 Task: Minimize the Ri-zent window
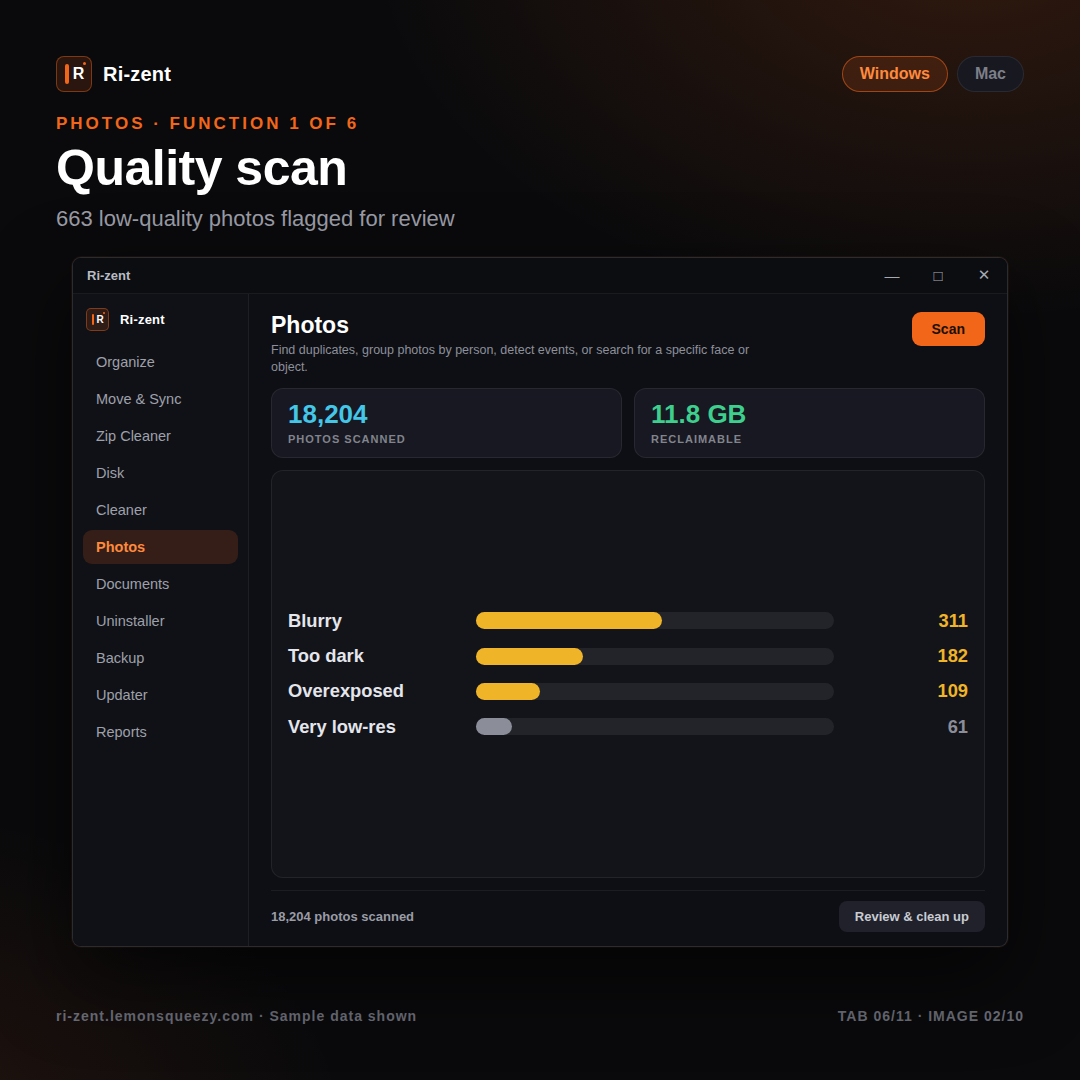point(892,276)
